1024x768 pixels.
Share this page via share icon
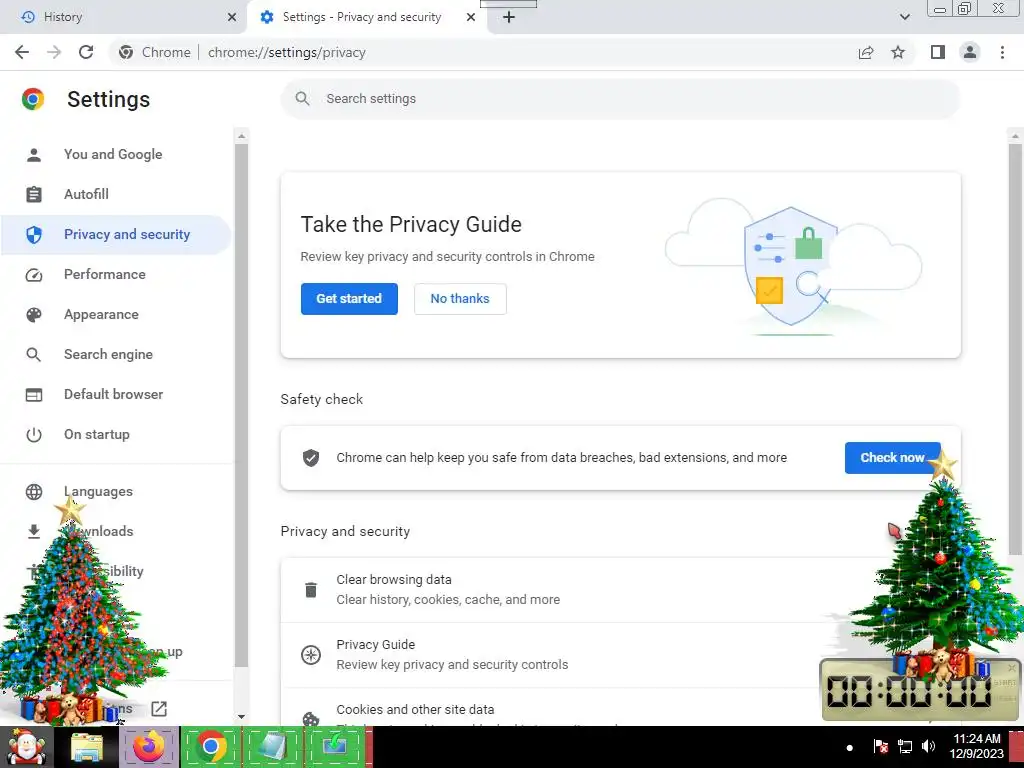point(866,52)
